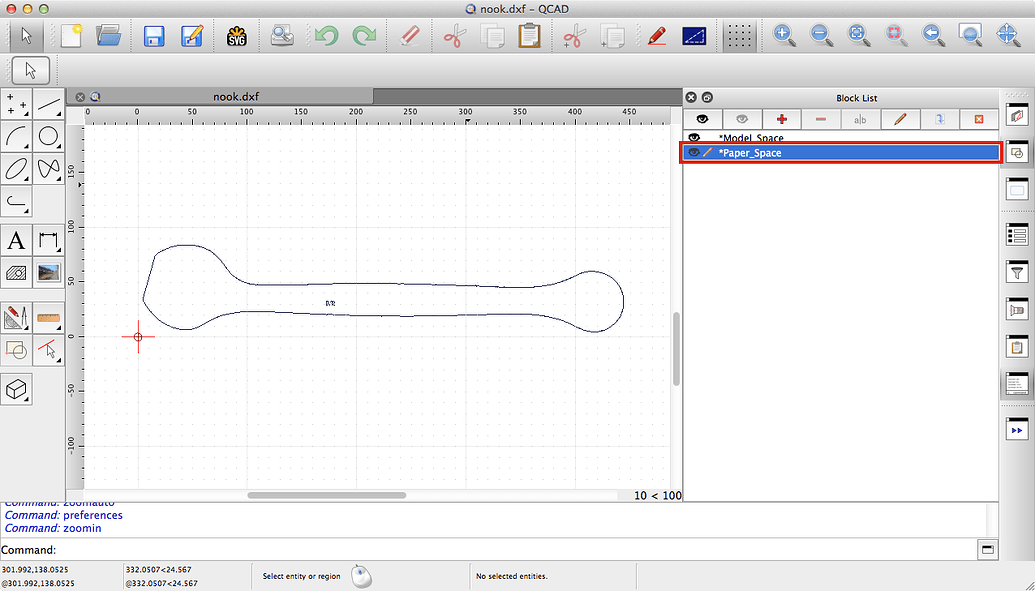
Task: Zoom out with minus magnifier
Action: pyautogui.click(x=822, y=36)
